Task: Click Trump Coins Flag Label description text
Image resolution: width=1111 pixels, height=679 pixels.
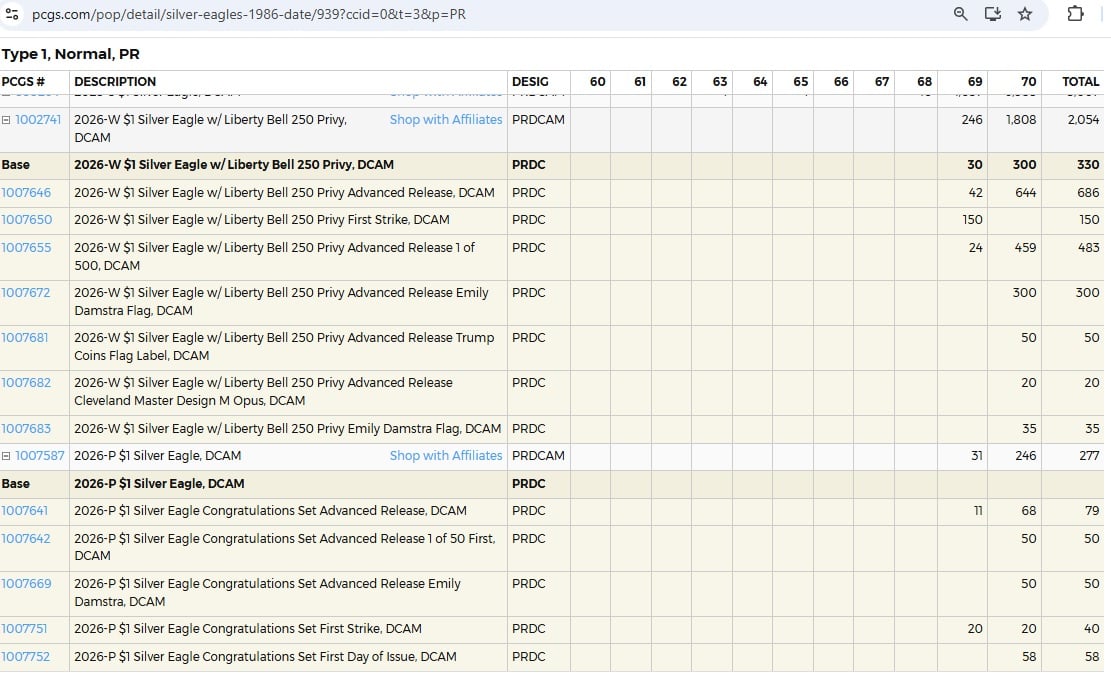Action: coord(284,347)
